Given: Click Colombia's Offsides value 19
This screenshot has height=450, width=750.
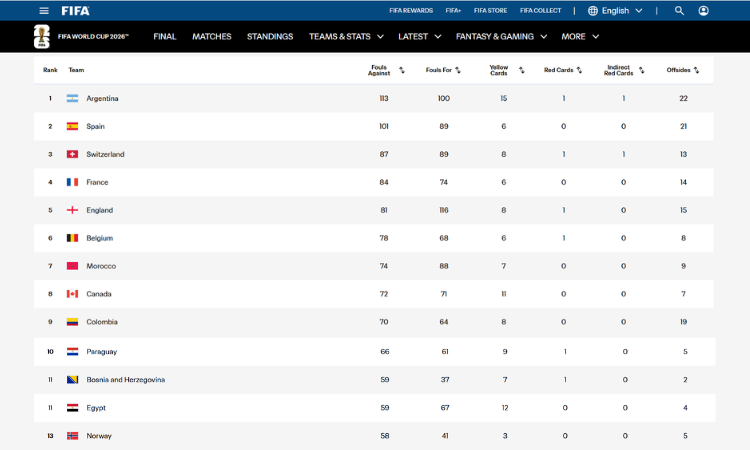Looking at the screenshot, I should pos(684,322).
